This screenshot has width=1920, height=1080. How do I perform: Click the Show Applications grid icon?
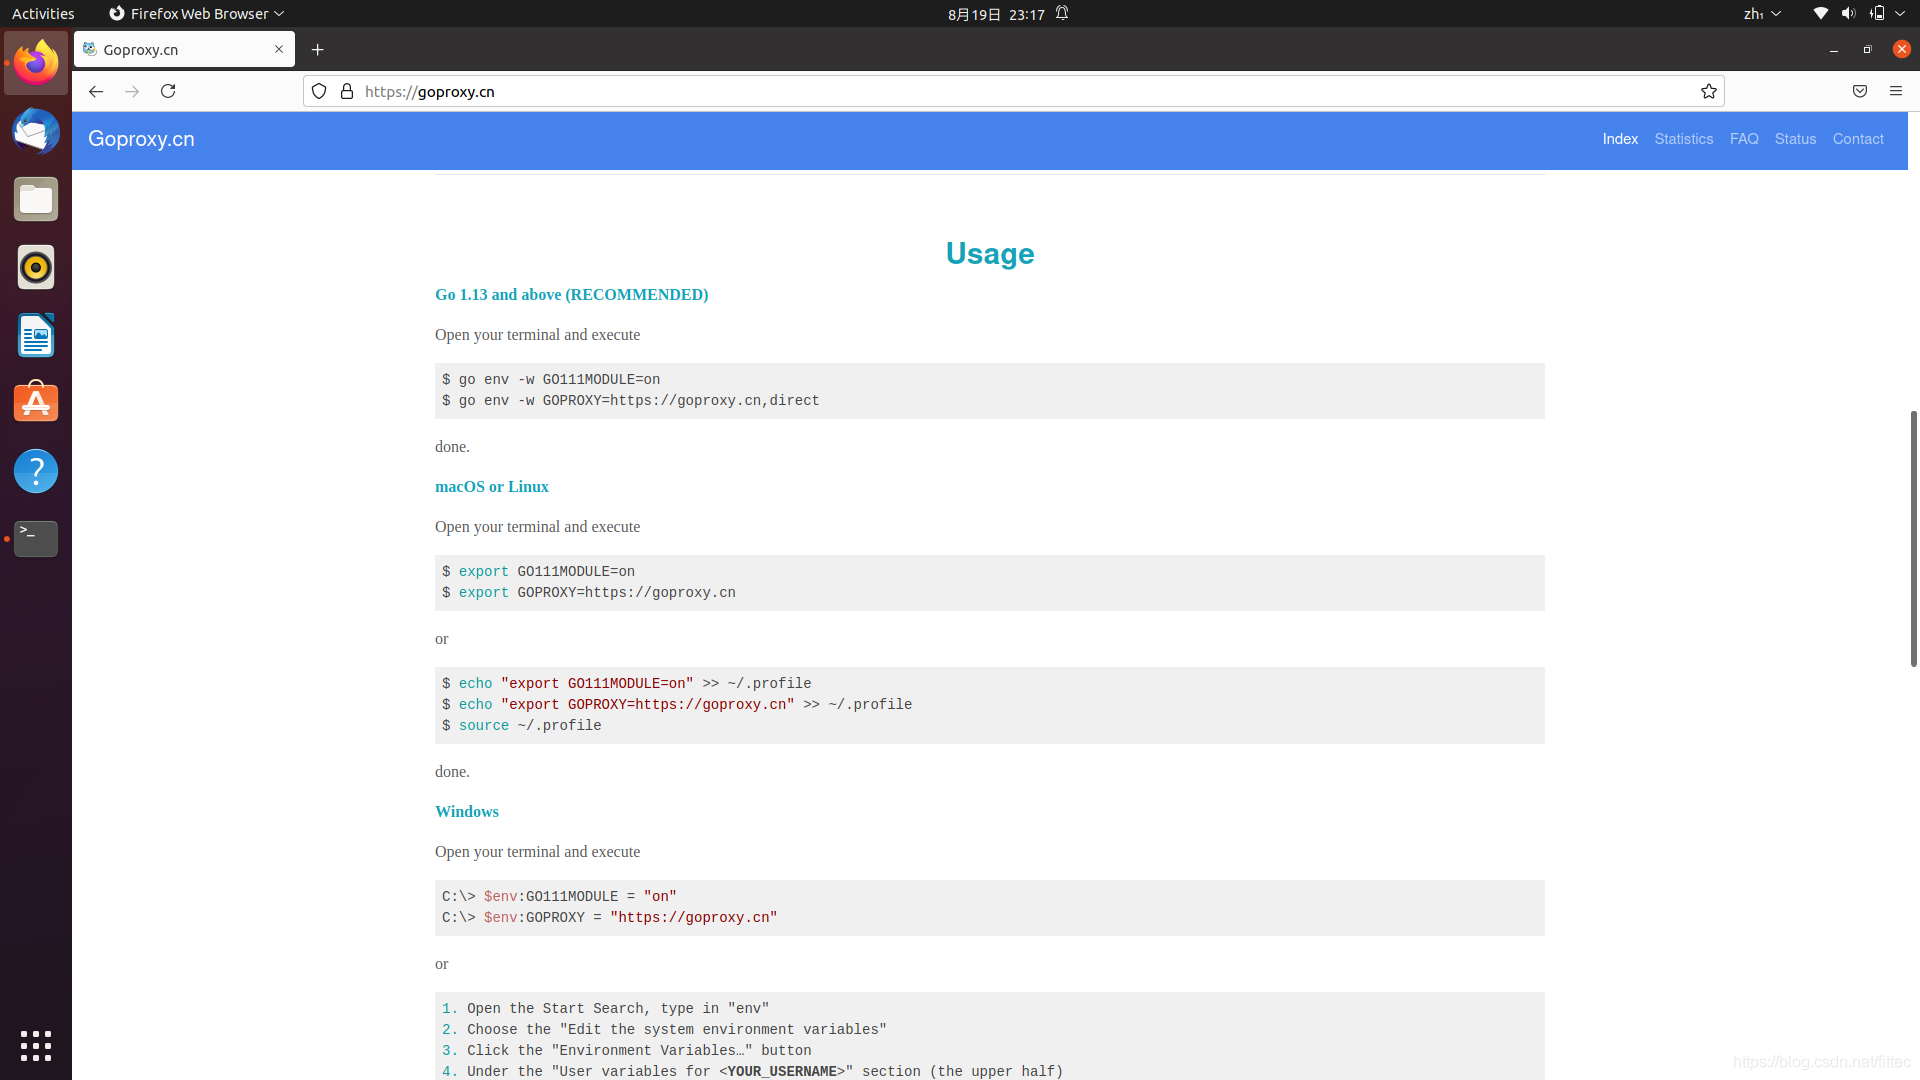(34, 1046)
